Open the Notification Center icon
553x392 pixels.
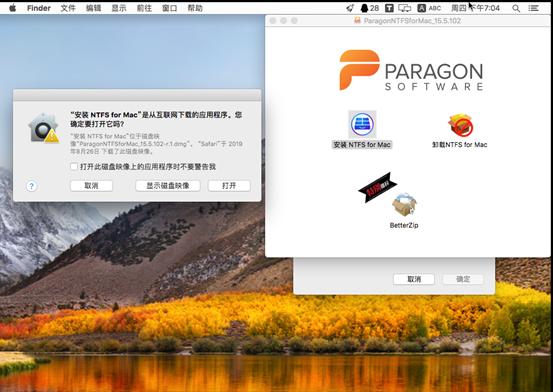tap(533, 8)
